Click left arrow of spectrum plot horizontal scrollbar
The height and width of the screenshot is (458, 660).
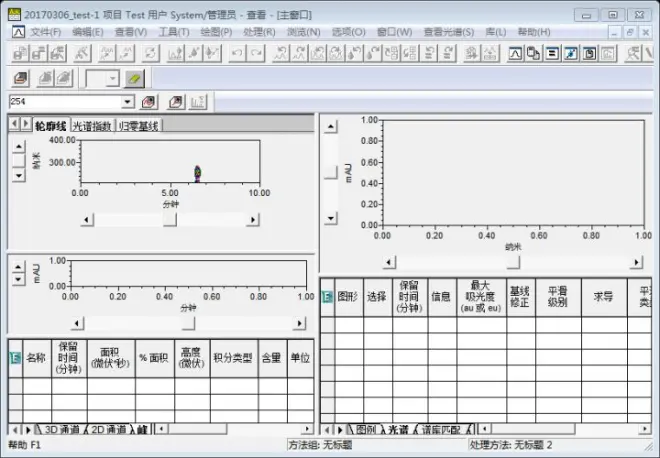click(x=389, y=262)
